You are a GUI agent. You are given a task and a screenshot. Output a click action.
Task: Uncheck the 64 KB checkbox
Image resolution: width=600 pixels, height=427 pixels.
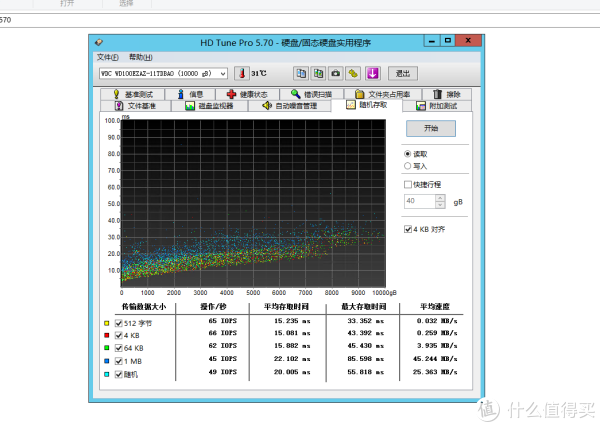(119, 348)
